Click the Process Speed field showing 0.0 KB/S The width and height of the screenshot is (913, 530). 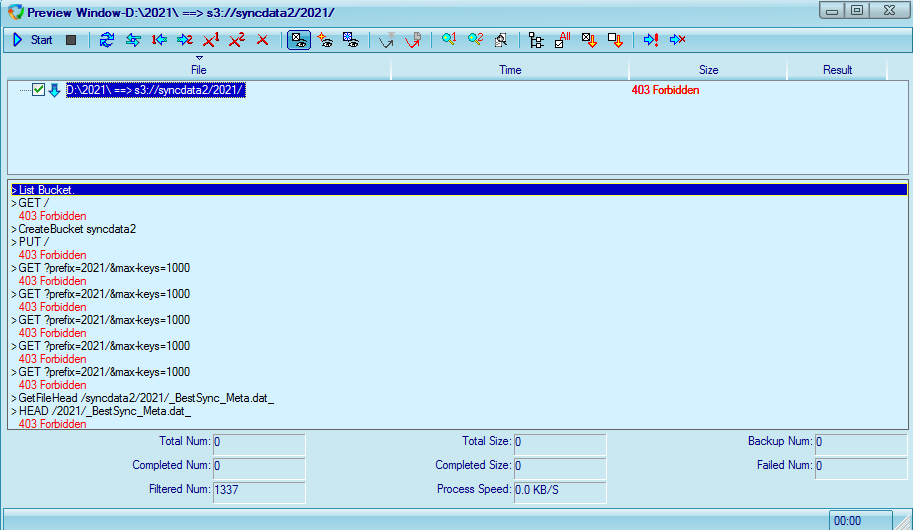click(560, 492)
